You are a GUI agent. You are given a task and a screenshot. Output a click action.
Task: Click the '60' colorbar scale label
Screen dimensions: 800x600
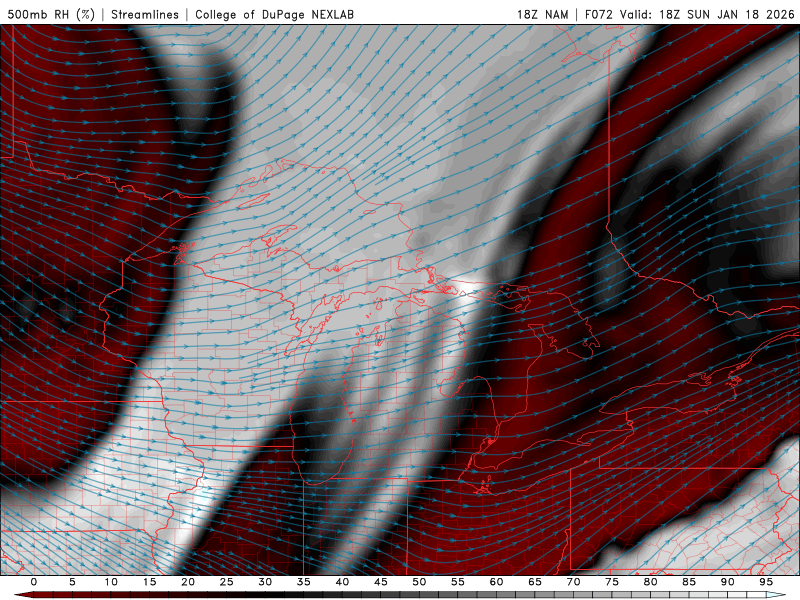(x=496, y=582)
